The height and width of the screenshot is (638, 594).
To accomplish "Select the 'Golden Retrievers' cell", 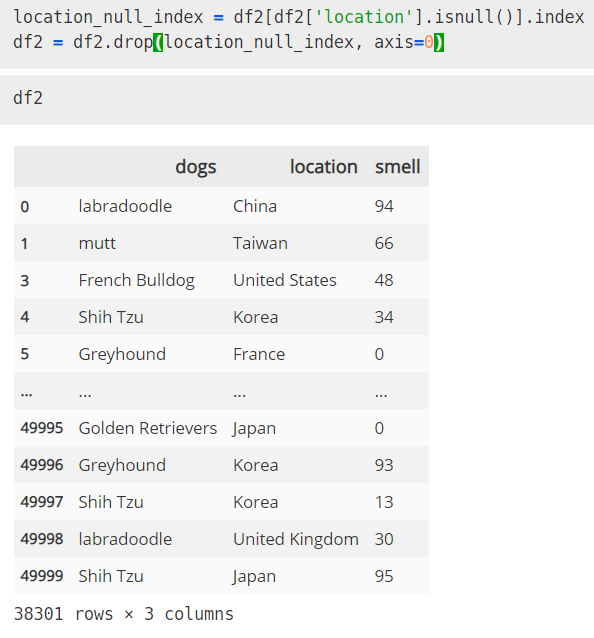I will click(x=148, y=428).
